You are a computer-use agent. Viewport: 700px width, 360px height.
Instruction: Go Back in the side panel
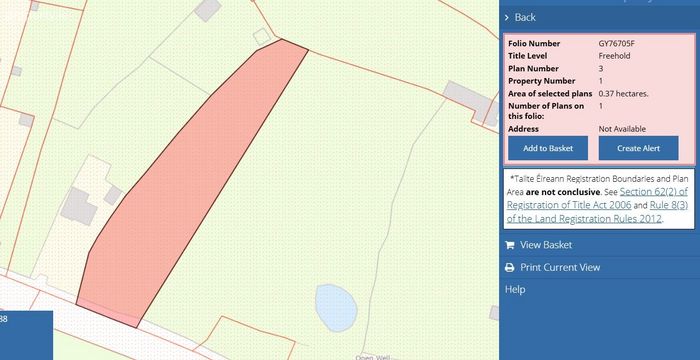(x=525, y=17)
